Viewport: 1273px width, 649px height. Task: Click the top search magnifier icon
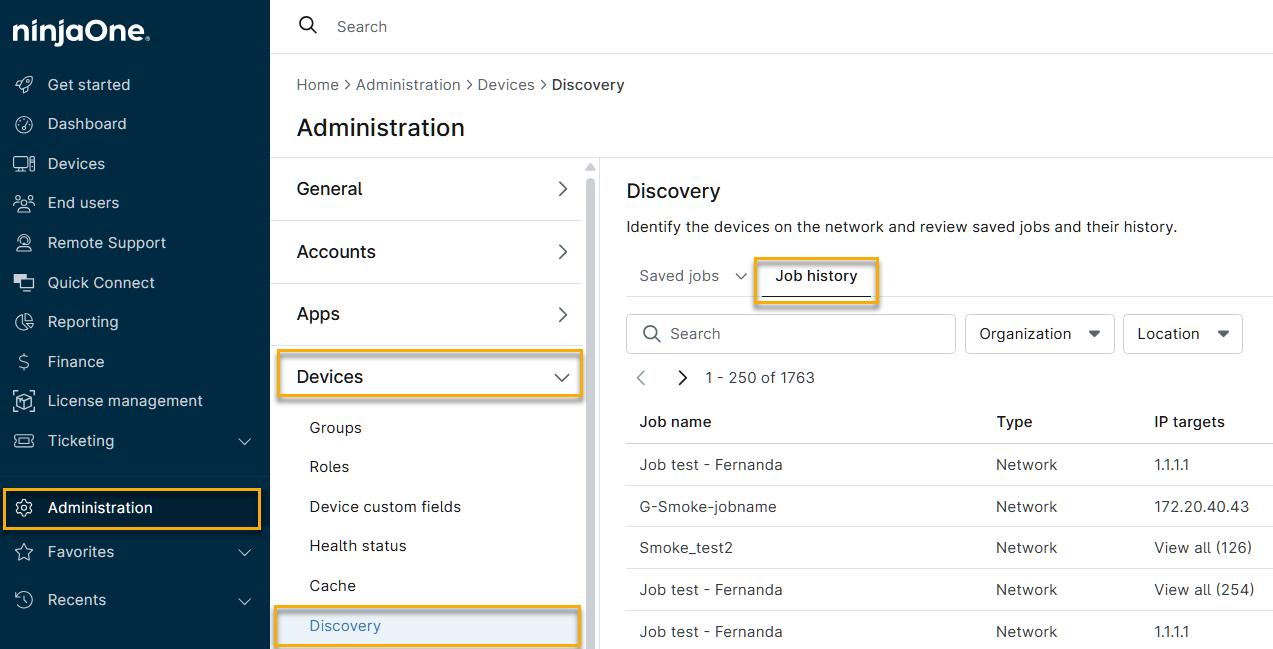[x=308, y=26]
